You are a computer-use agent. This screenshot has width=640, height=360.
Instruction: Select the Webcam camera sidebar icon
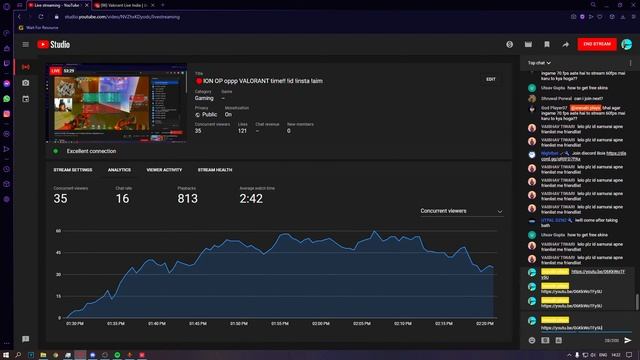point(26,83)
